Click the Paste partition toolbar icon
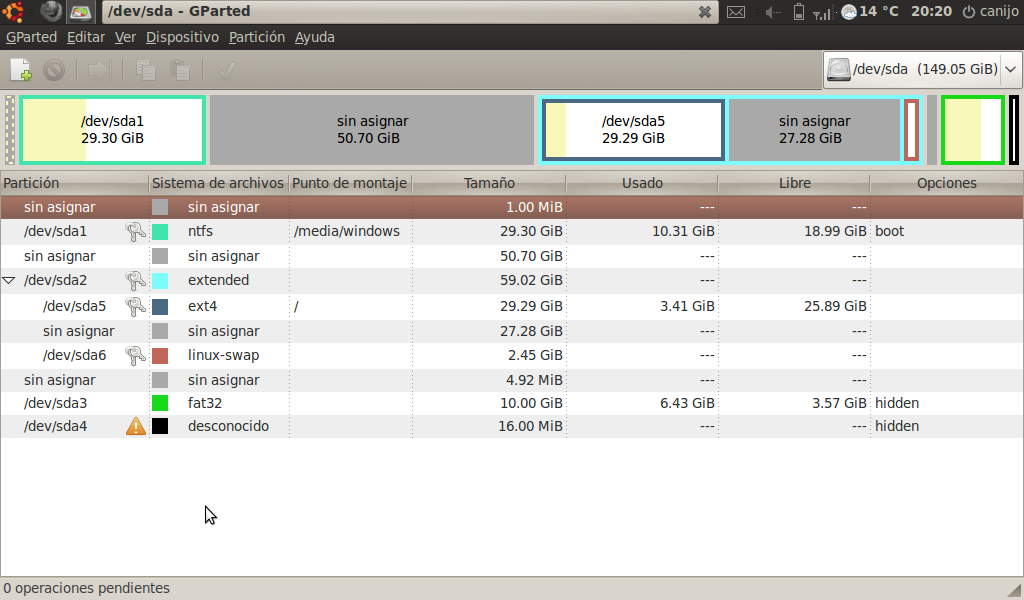 (x=180, y=70)
